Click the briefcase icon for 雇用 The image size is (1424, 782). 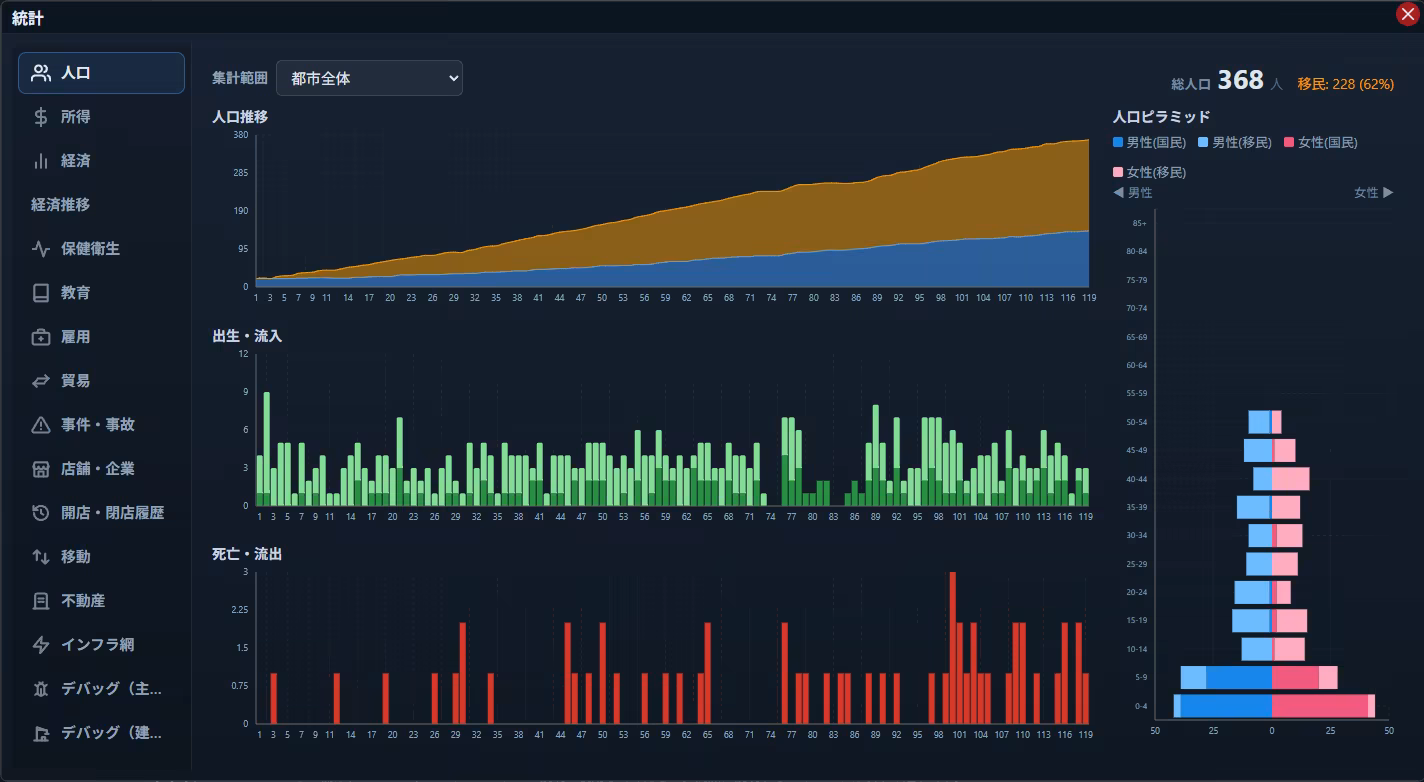[x=41, y=337]
